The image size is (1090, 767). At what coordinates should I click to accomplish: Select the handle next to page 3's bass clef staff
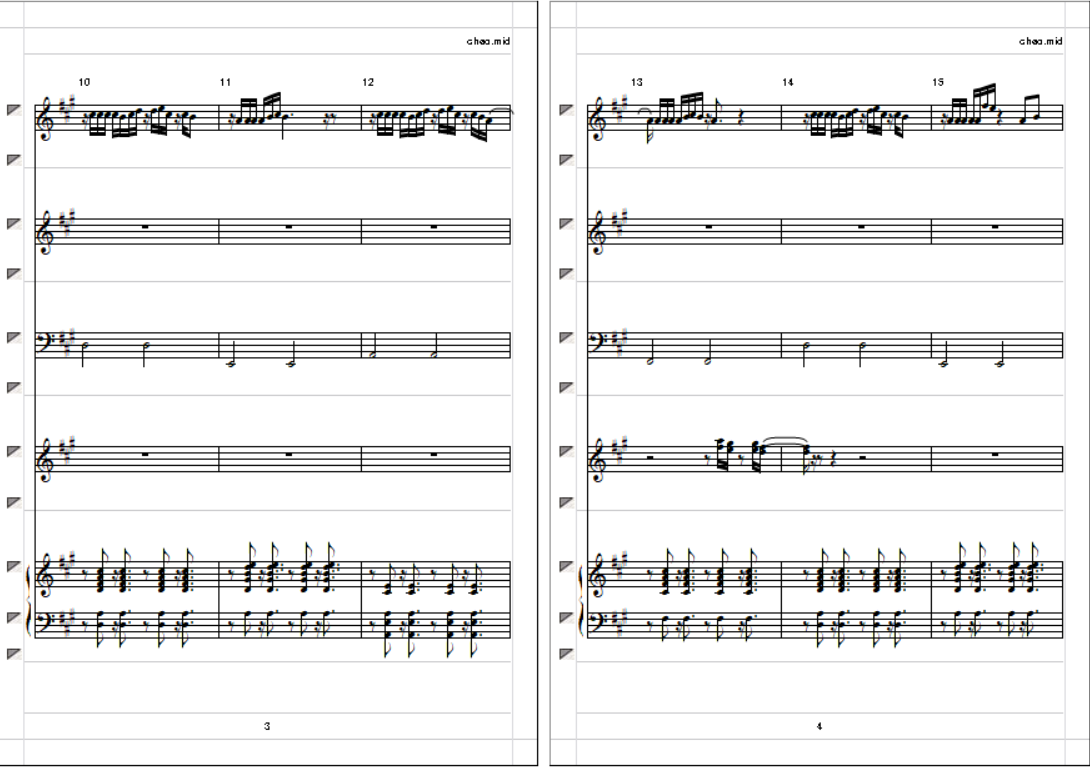click(13, 337)
